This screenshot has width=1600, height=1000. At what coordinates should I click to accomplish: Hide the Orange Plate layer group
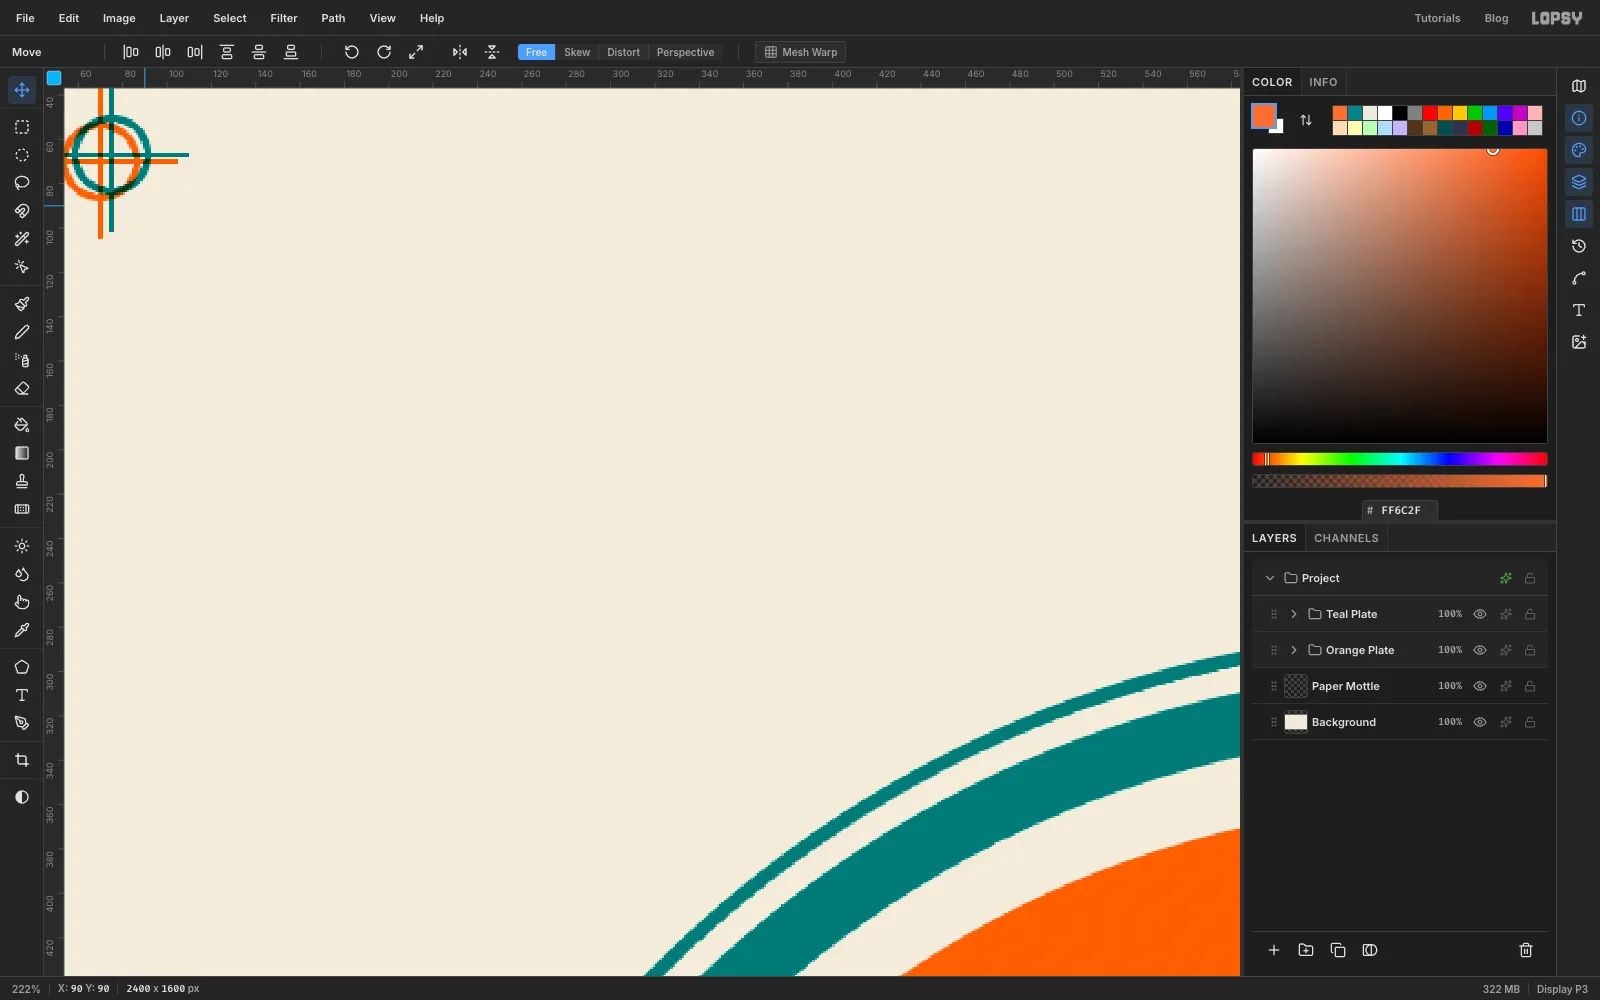click(x=1480, y=650)
